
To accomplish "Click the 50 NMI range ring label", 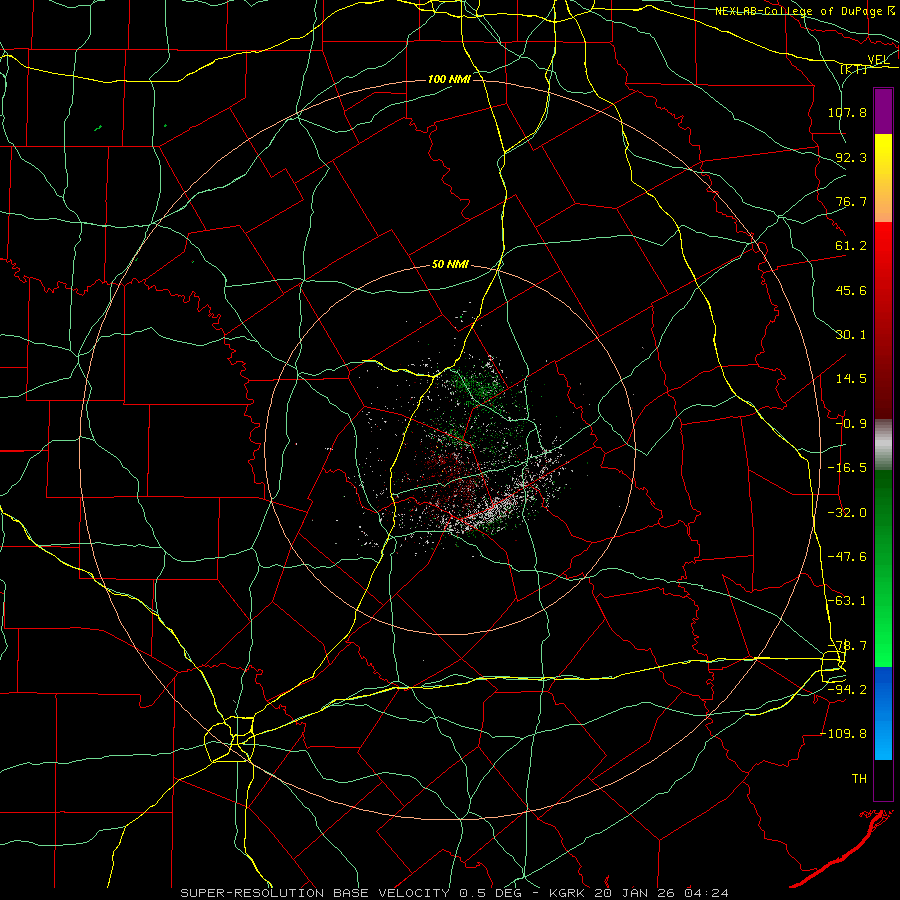I will [450, 264].
